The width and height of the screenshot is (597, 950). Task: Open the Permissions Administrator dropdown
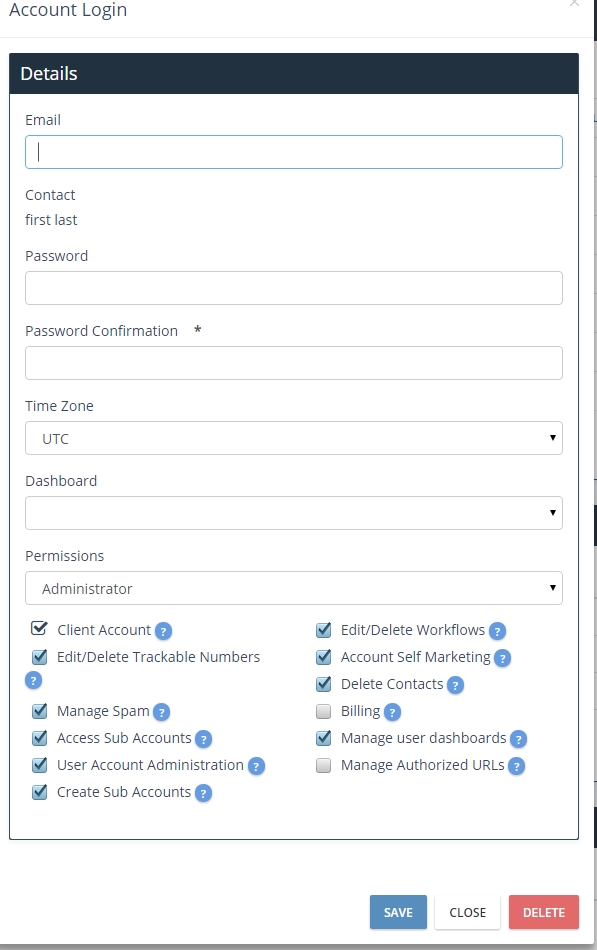coord(294,588)
